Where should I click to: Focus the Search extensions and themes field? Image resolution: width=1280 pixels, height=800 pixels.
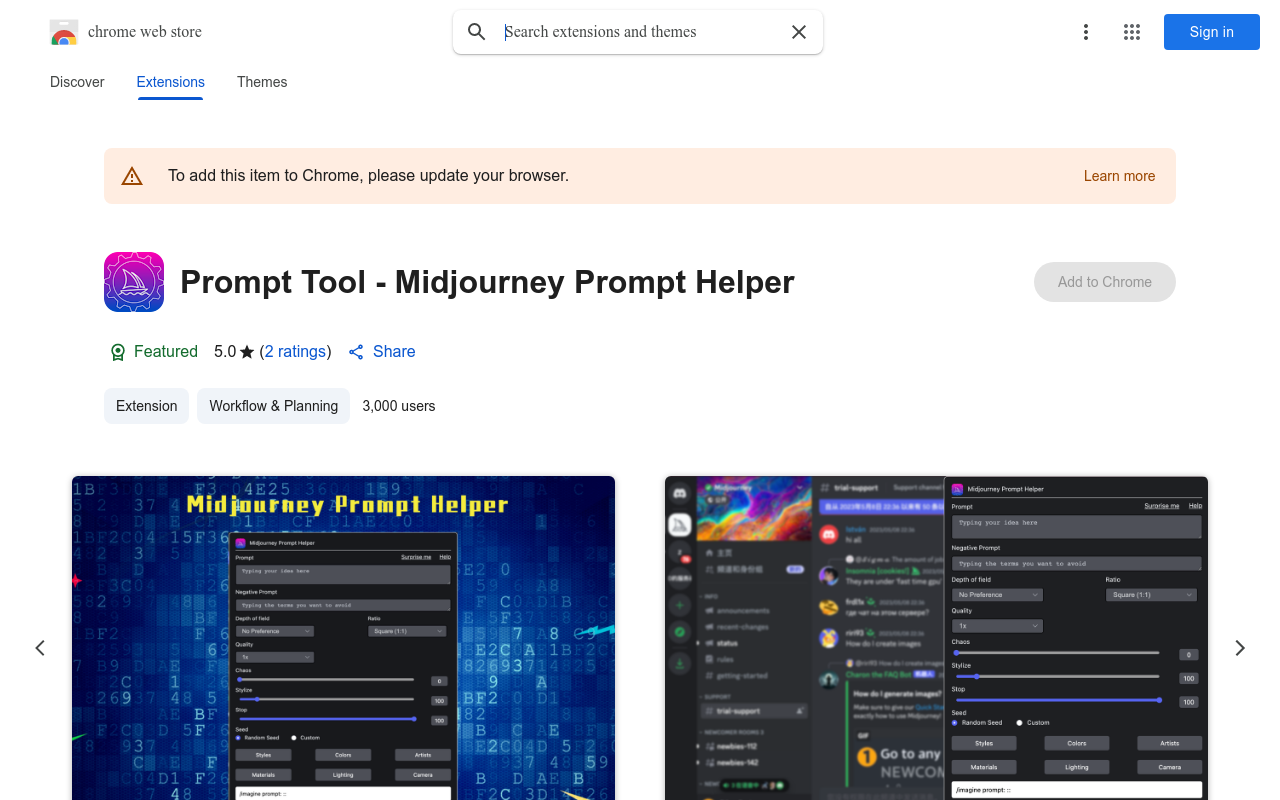[640, 32]
